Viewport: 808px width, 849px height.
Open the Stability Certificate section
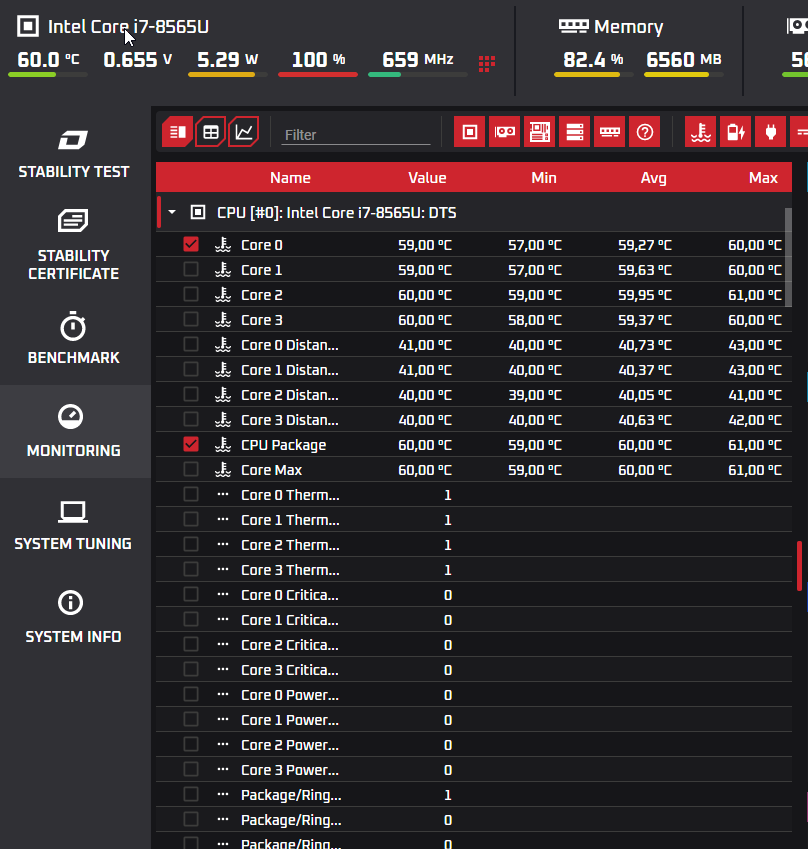coord(74,245)
